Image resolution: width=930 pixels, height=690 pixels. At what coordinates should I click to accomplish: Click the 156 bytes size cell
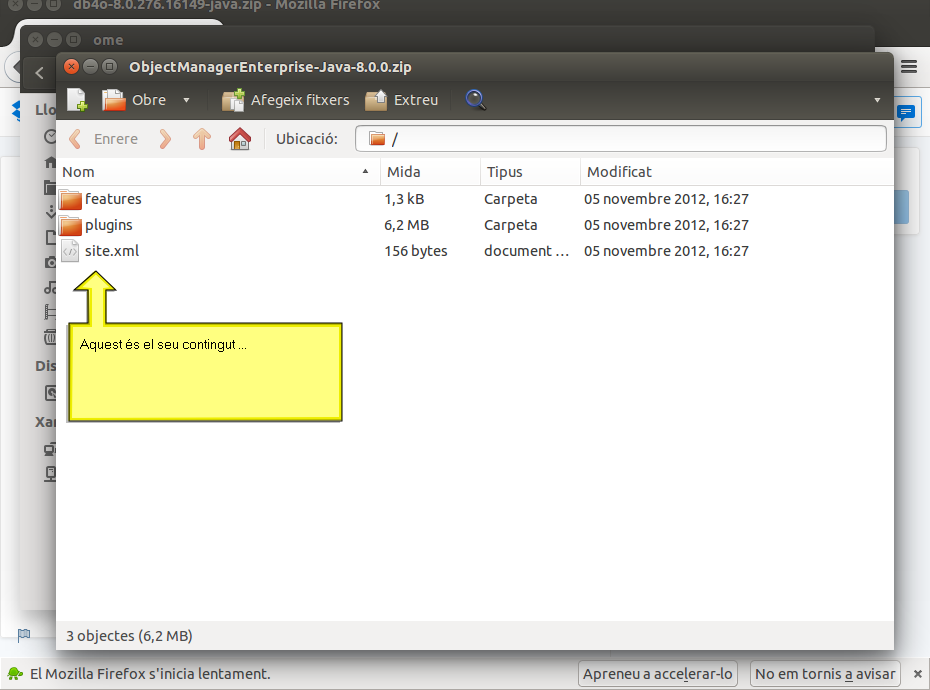(x=416, y=251)
